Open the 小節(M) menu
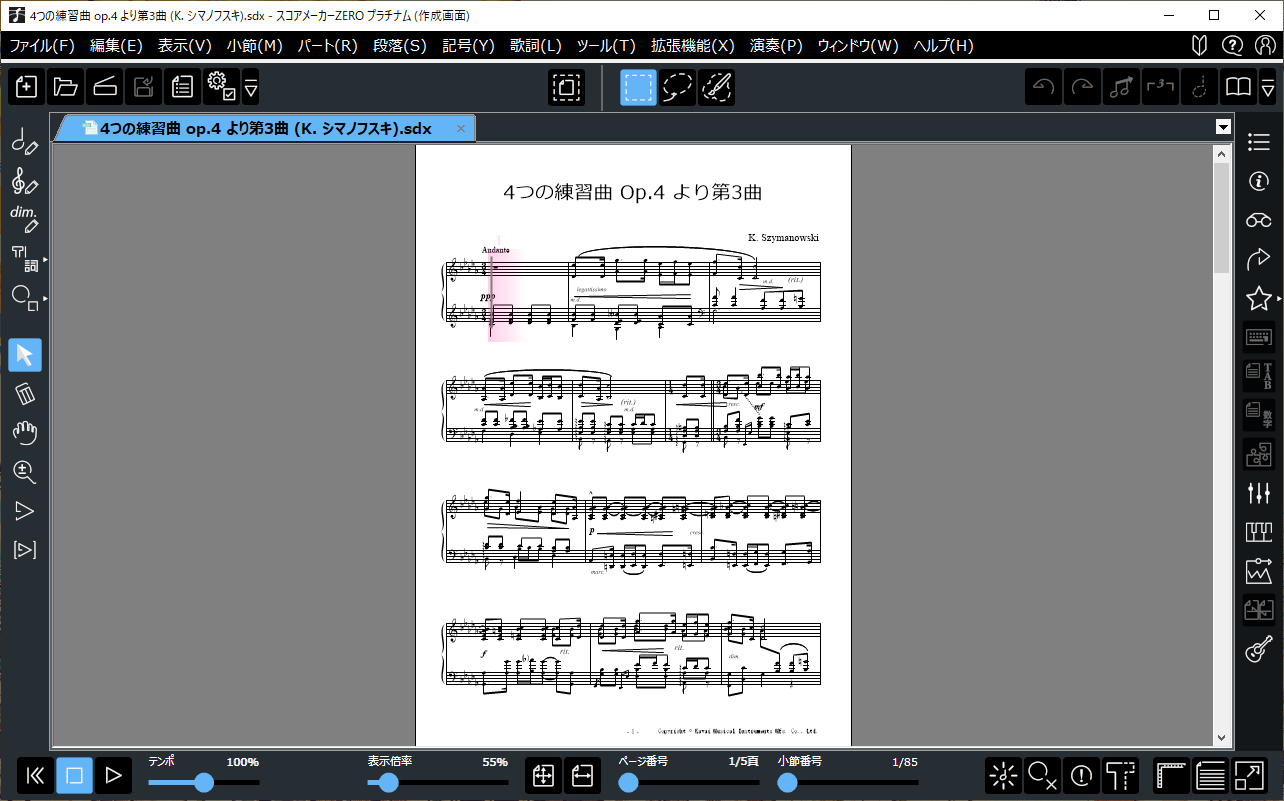The width and height of the screenshot is (1284, 801). pos(255,46)
